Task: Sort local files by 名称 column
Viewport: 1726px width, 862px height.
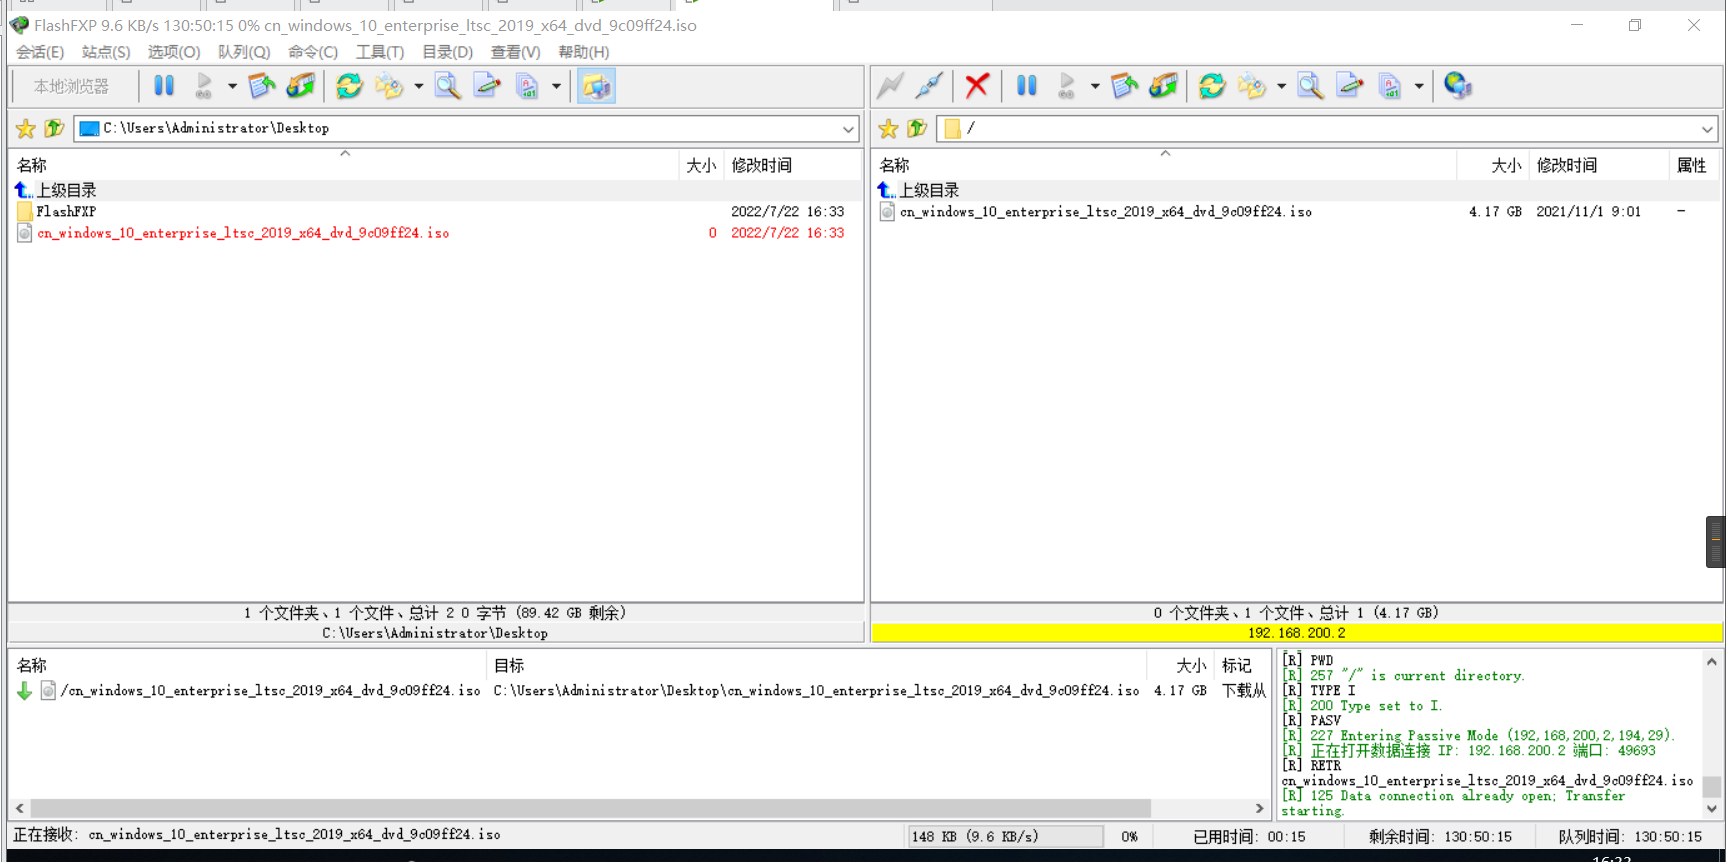Action: pos(344,165)
